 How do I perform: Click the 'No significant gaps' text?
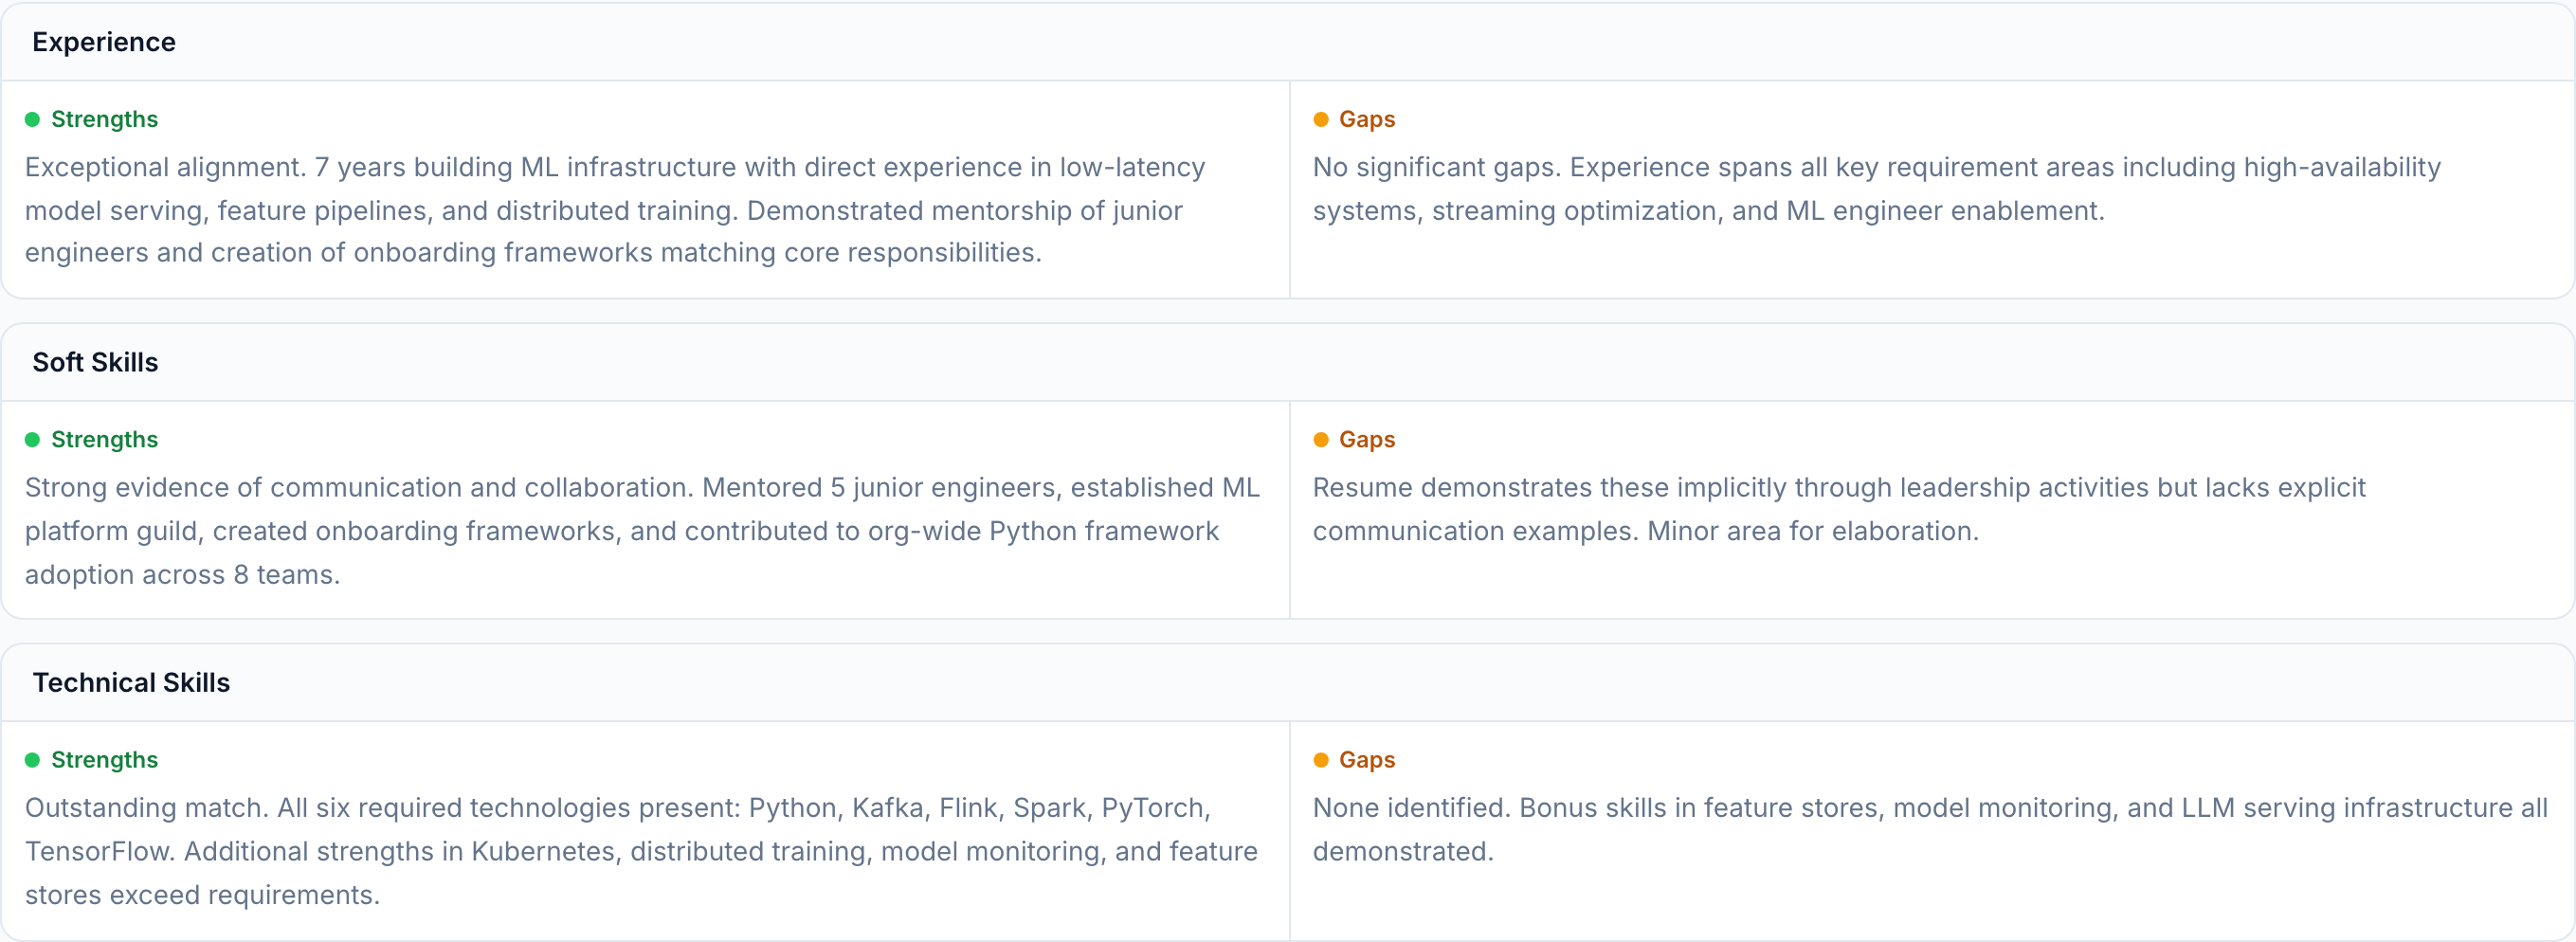pyautogui.click(x=1876, y=189)
